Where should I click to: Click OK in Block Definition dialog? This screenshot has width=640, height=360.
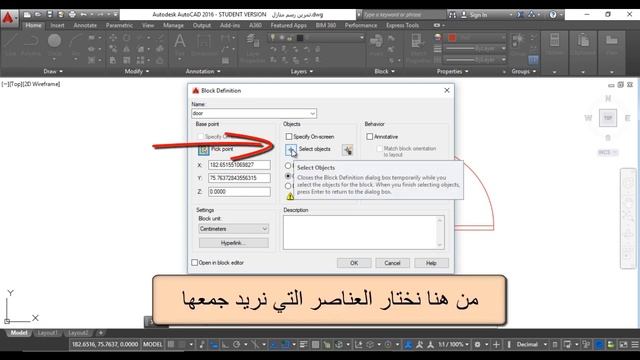(x=354, y=263)
